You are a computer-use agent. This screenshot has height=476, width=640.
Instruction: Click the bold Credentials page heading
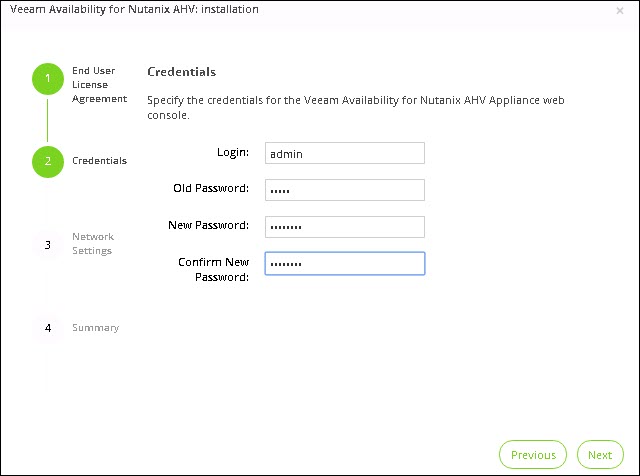pyautogui.click(x=181, y=72)
